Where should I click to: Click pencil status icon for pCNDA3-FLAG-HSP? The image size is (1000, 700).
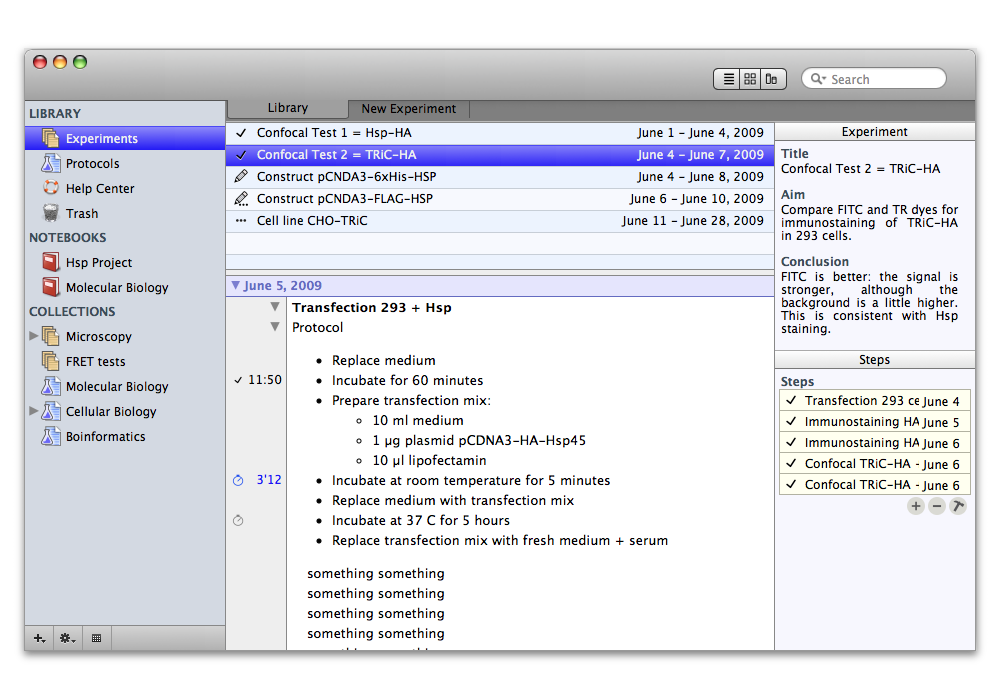[241, 199]
